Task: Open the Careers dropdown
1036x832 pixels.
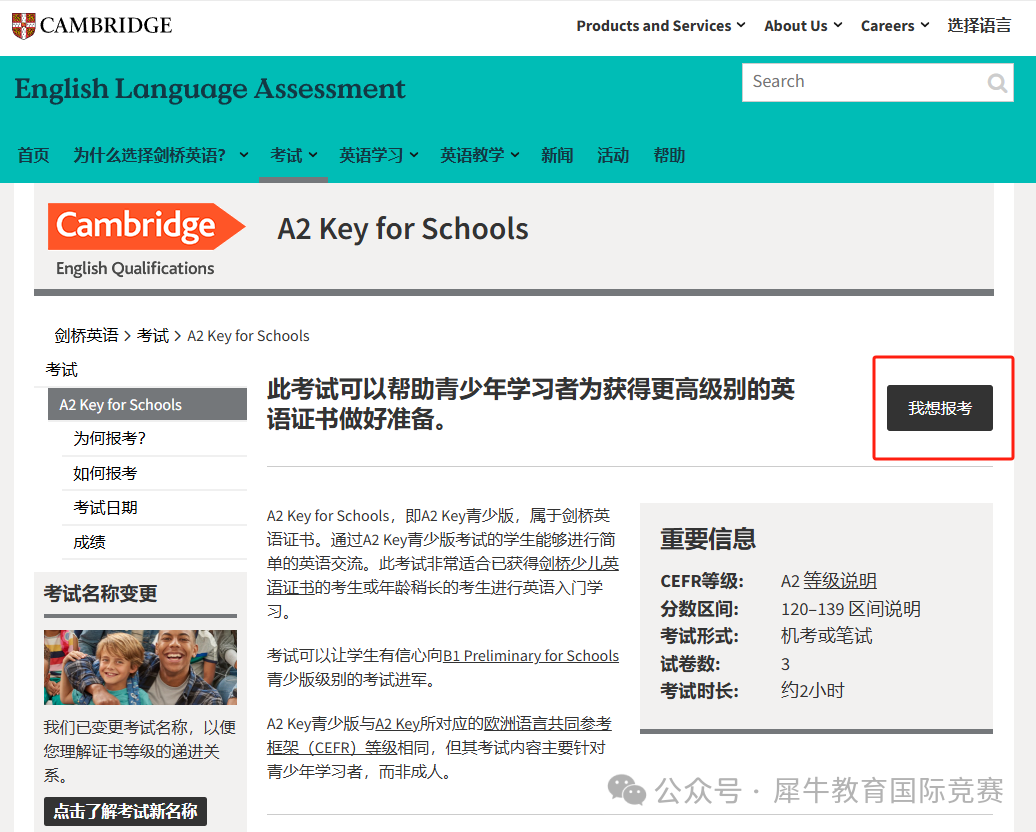Action: 895,26
